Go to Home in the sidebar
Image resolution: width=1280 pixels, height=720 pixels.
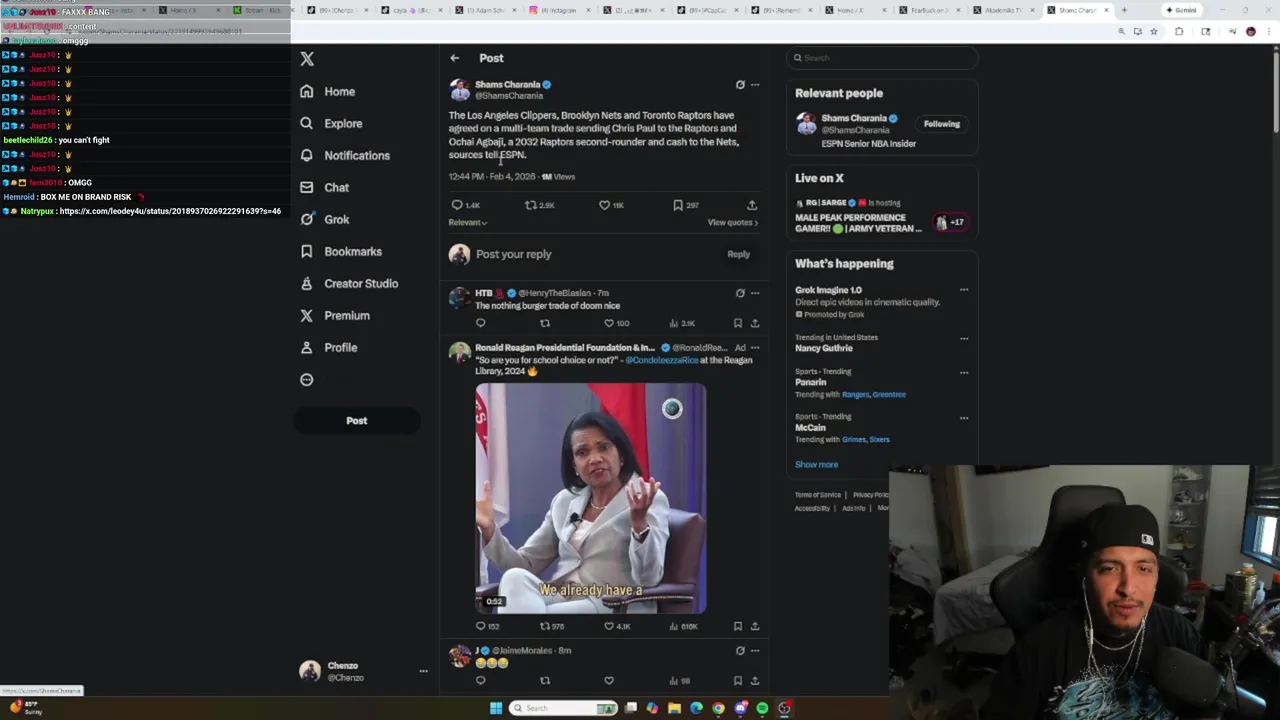coord(328,92)
